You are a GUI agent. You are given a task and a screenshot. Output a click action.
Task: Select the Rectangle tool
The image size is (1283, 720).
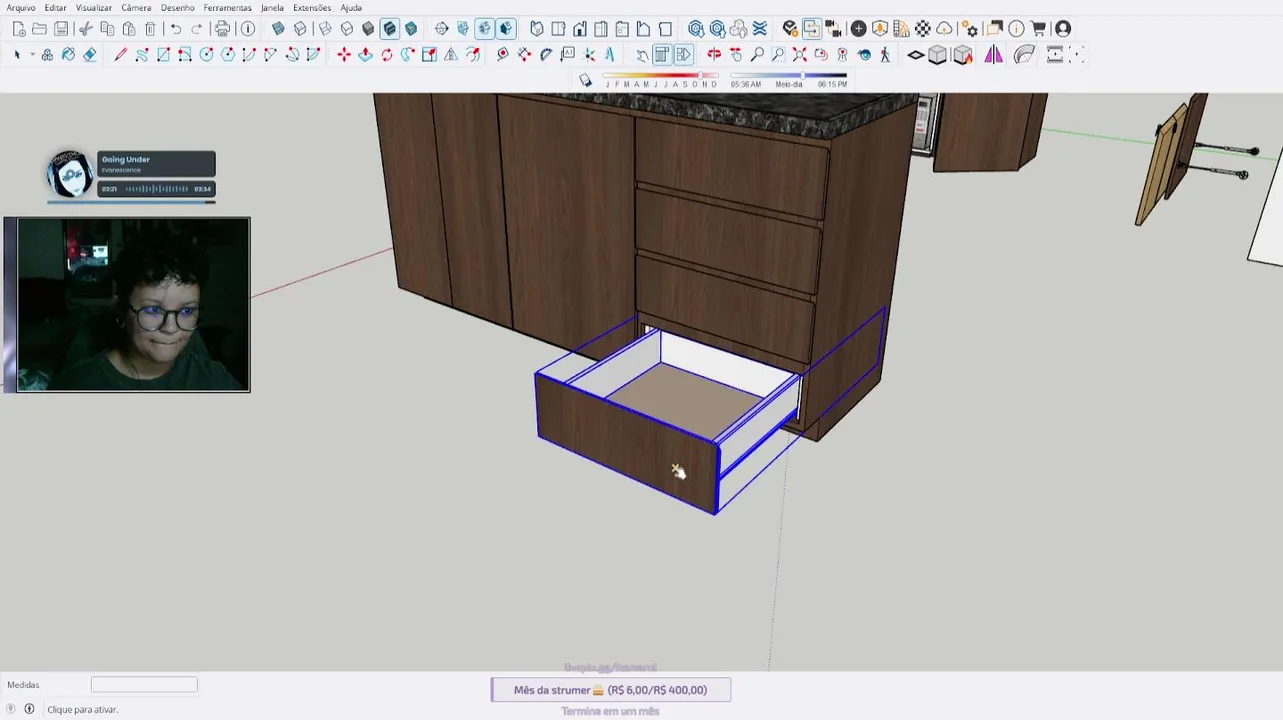click(x=163, y=55)
